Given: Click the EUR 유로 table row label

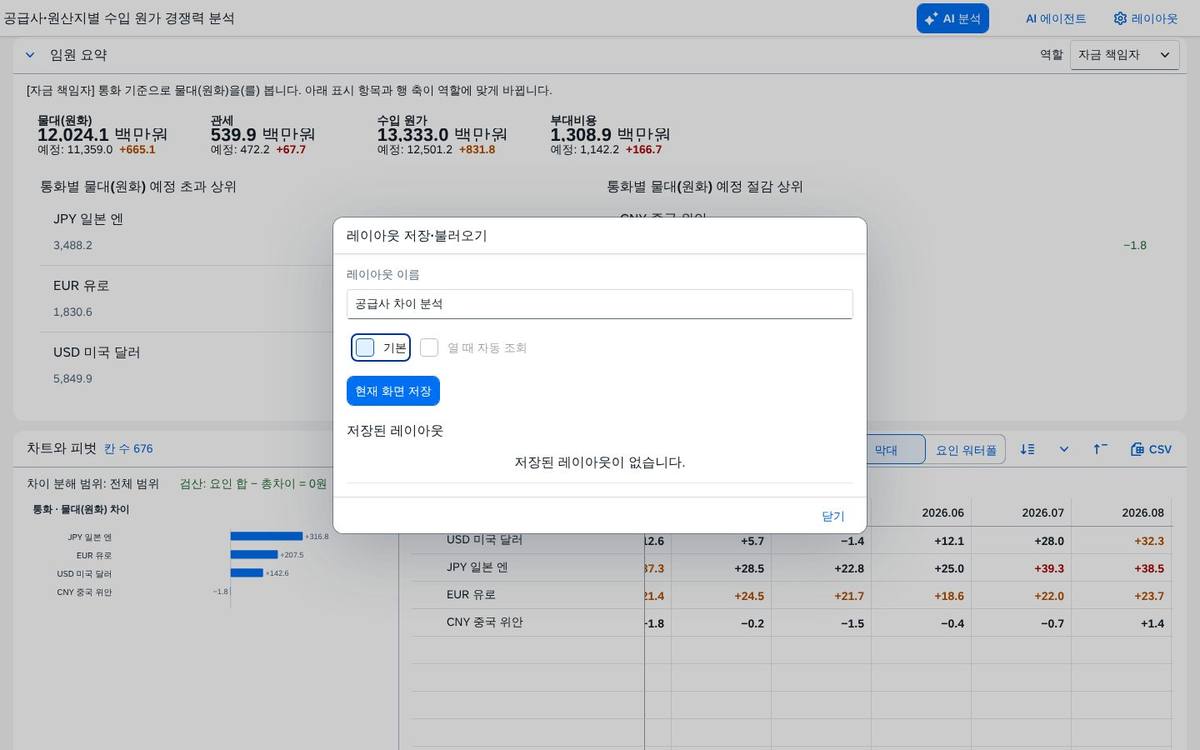Looking at the screenshot, I should 471,595.
